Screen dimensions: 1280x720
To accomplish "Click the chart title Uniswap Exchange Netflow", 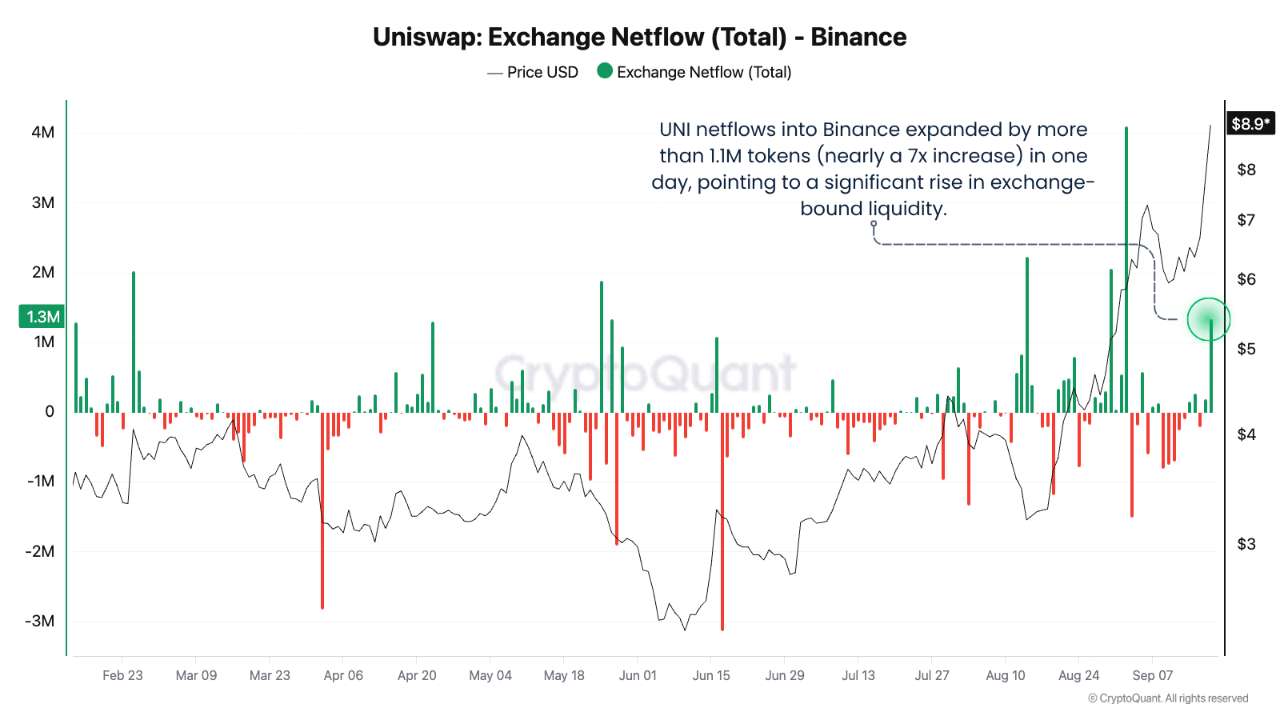I will 640,37.
